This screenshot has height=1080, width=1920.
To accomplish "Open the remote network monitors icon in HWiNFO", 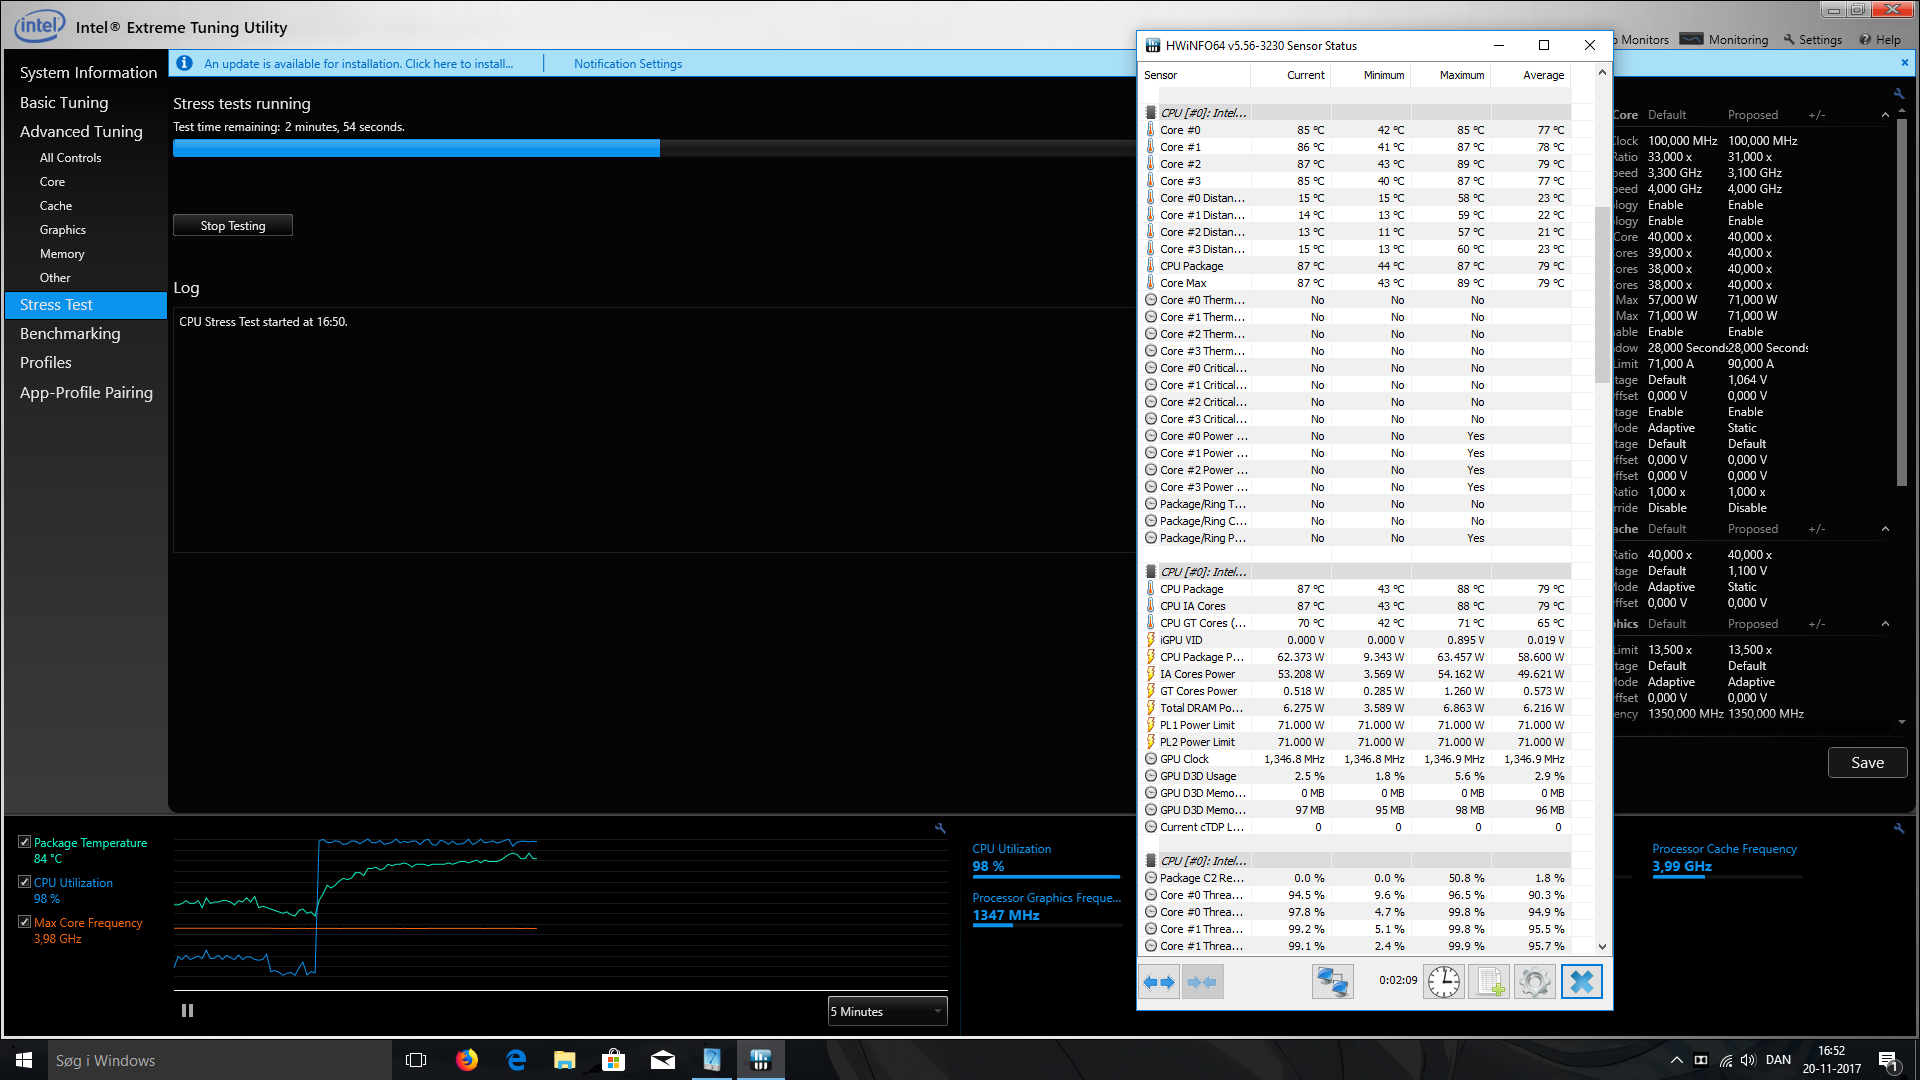I will click(x=1332, y=982).
